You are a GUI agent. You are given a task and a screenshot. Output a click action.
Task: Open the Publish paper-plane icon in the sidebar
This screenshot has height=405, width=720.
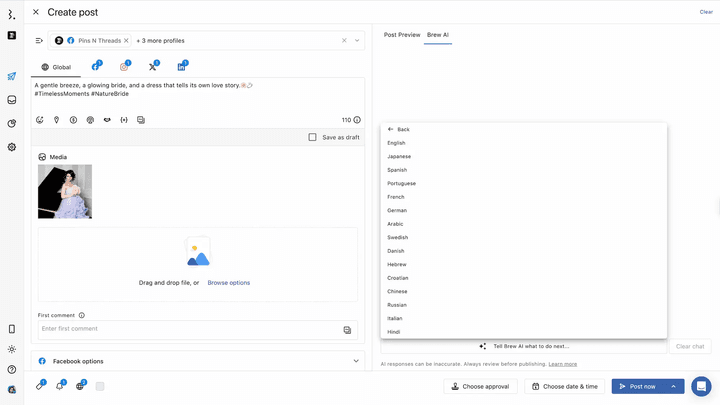12,76
